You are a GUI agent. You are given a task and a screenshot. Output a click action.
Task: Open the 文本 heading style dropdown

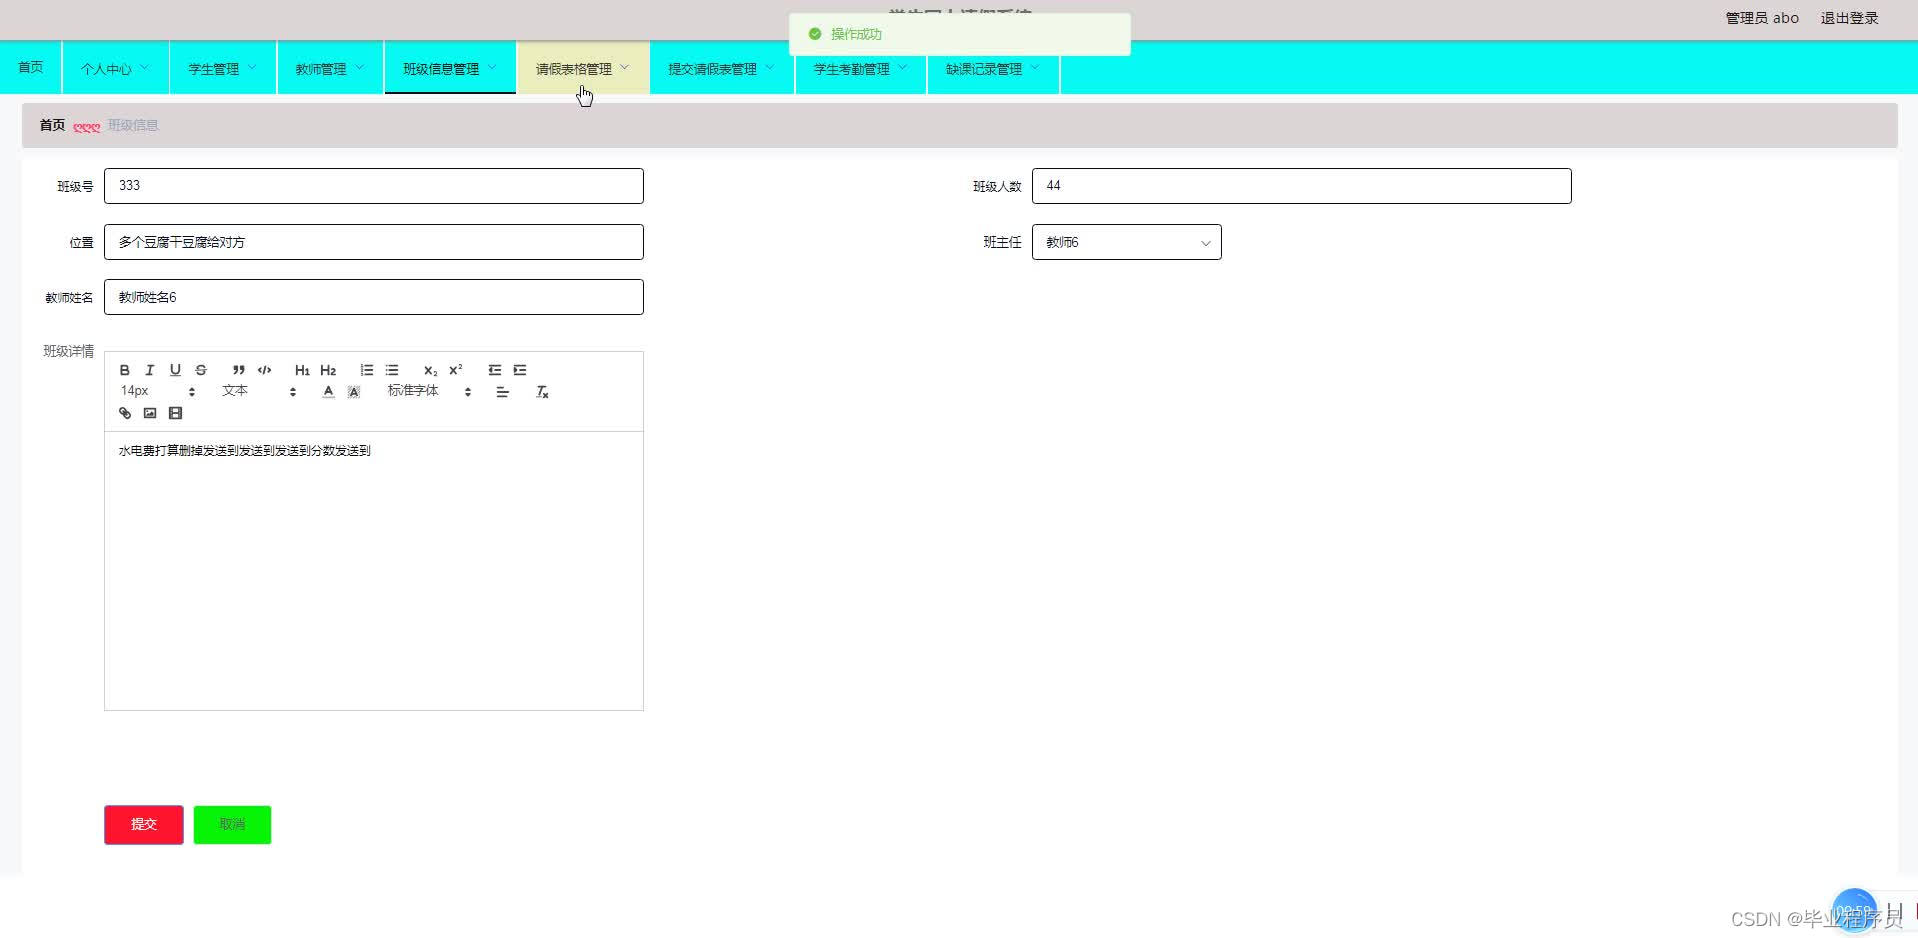(x=259, y=391)
